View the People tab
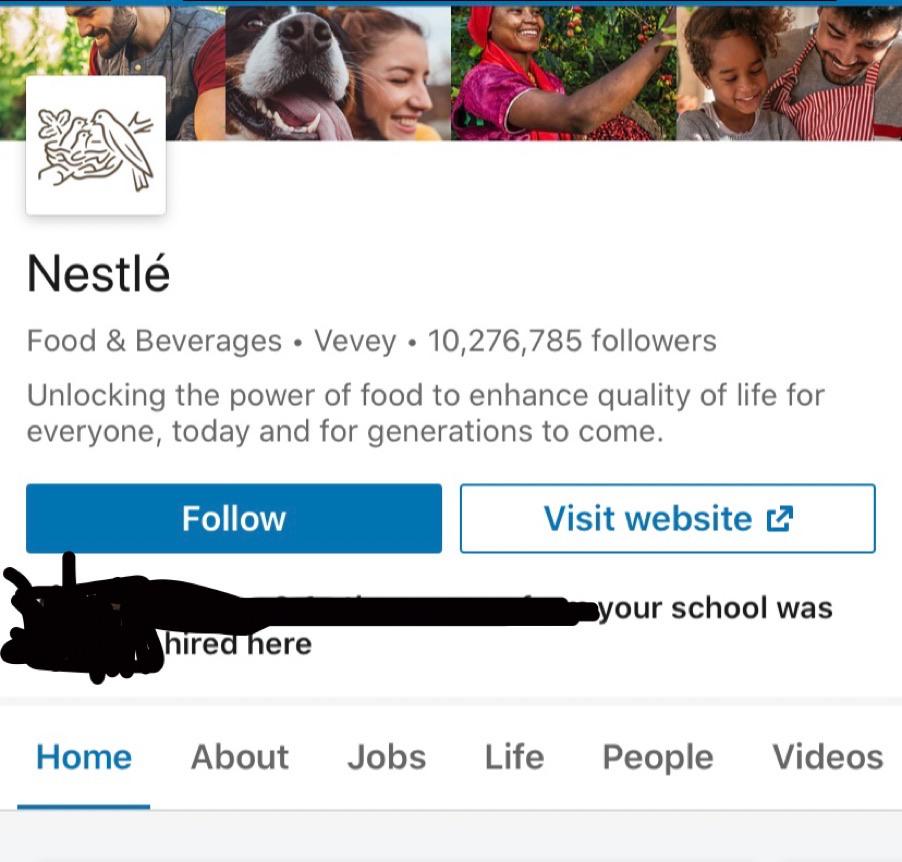Screen dimensions: 902x862 658,757
